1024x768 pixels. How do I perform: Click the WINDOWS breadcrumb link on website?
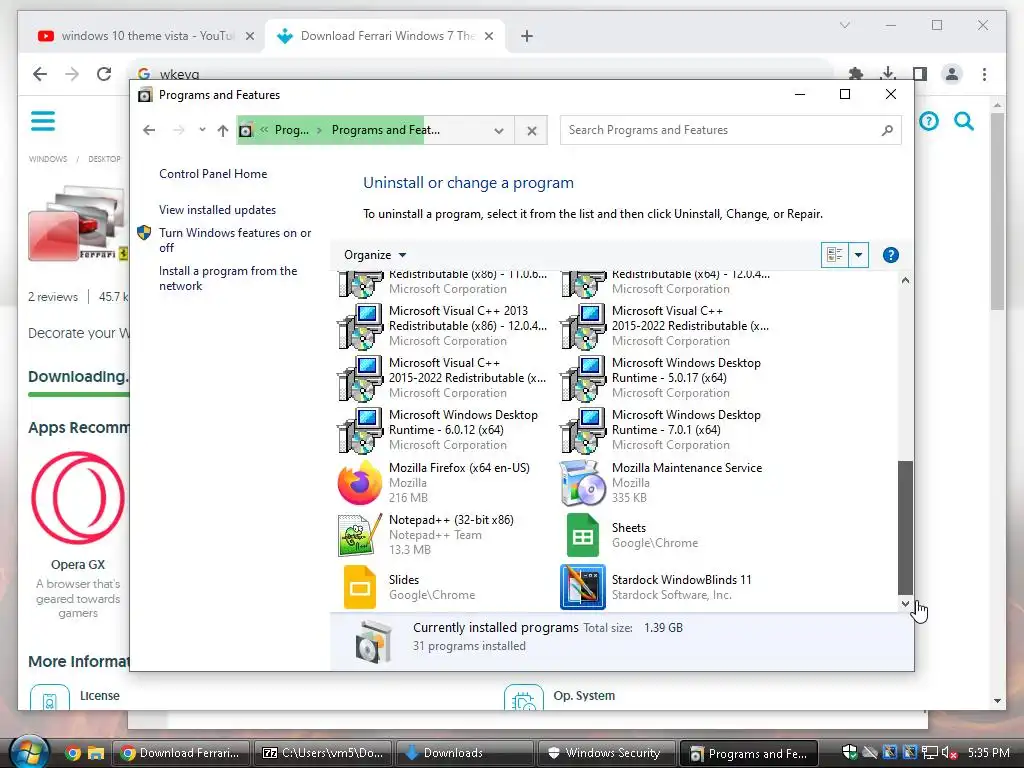48,159
